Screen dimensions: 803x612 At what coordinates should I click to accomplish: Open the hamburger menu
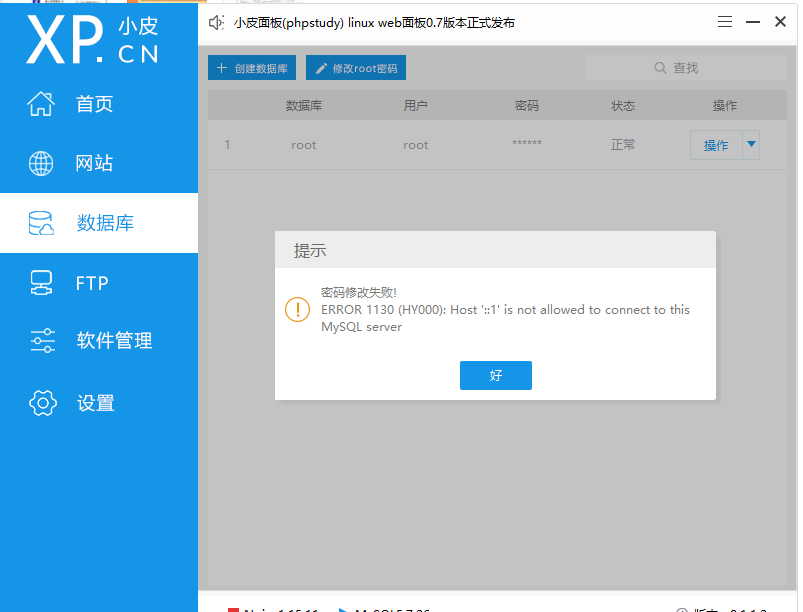pos(724,22)
